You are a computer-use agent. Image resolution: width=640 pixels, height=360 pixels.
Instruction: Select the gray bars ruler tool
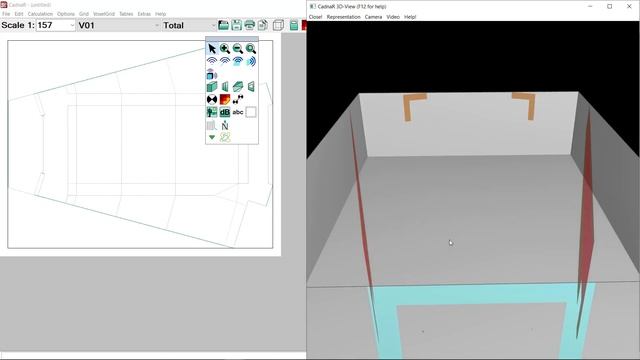[212, 125]
